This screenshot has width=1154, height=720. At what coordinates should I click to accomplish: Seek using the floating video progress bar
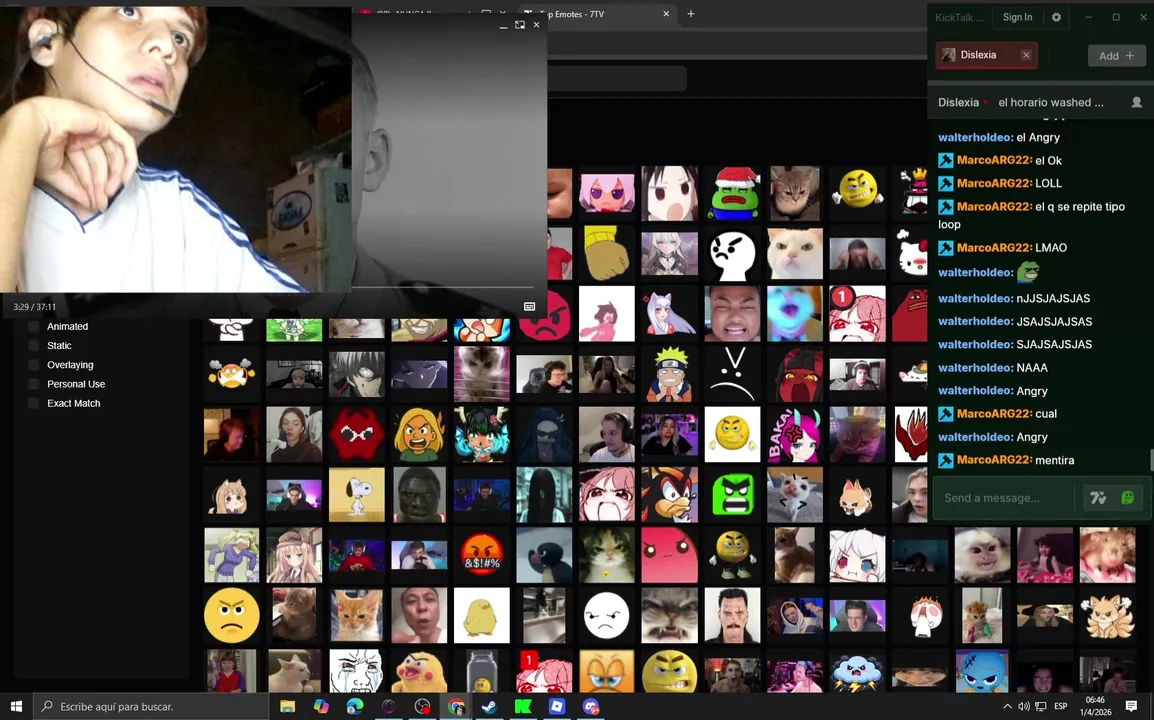click(x=442, y=287)
